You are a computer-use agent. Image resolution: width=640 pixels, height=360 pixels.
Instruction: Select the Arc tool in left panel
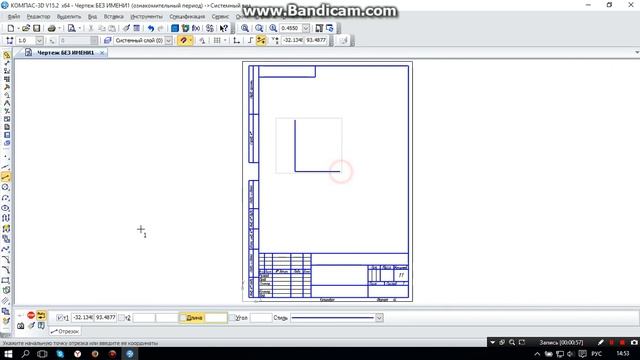pyautogui.click(x=6, y=198)
